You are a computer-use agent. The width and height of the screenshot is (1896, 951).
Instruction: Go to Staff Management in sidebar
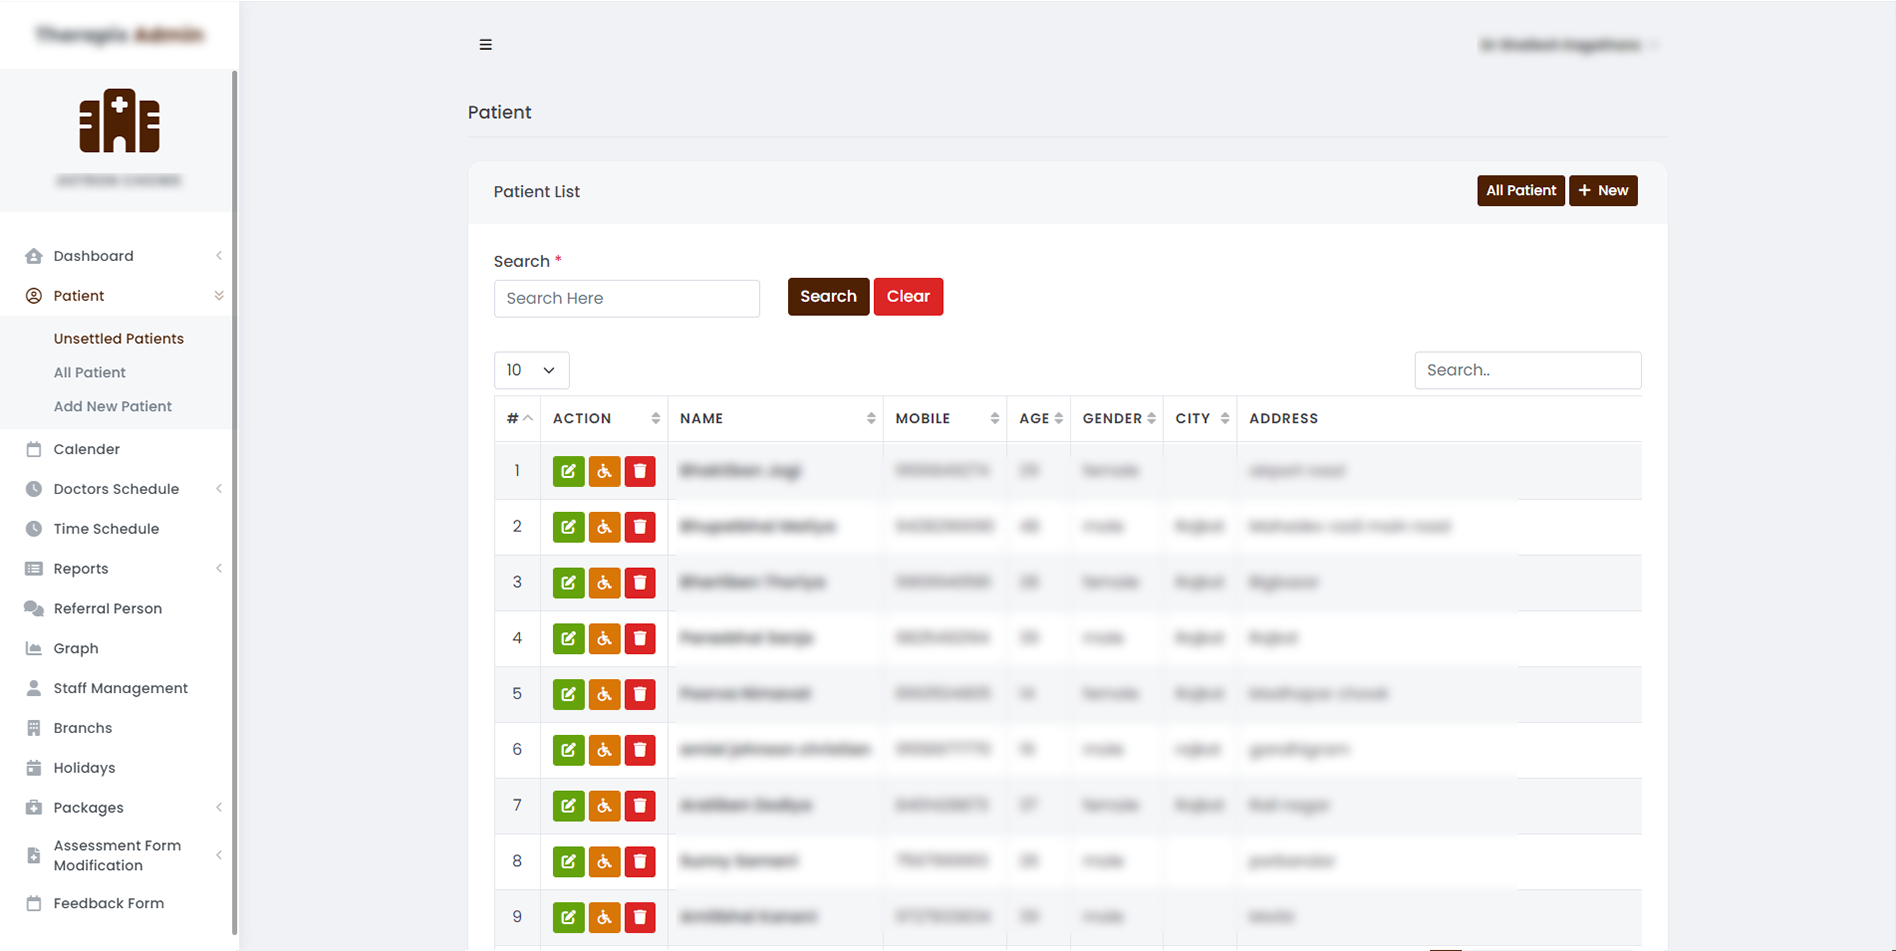tap(120, 688)
